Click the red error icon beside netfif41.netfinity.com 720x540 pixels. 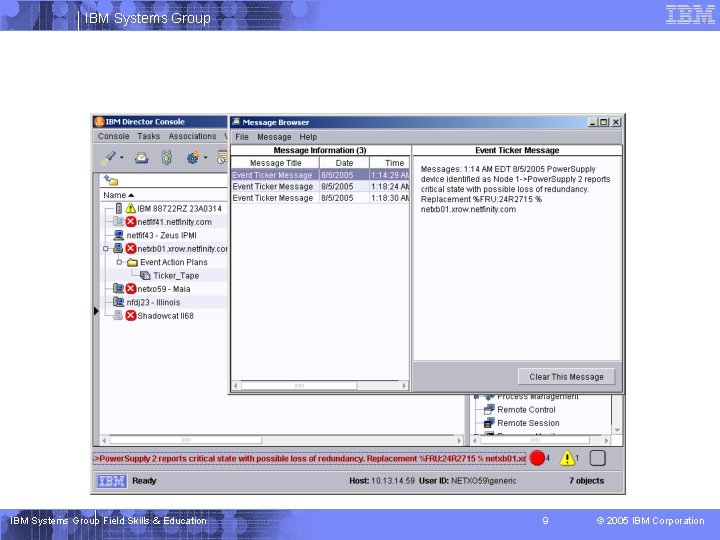tap(131, 222)
